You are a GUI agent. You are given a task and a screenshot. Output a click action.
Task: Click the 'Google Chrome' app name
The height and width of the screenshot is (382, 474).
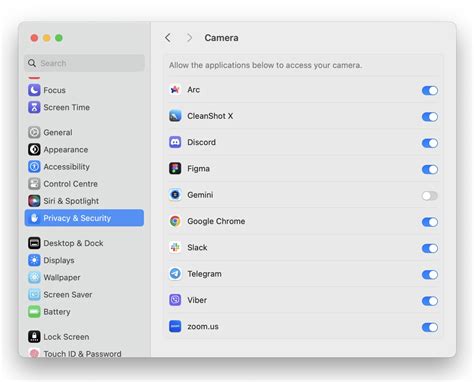click(216, 221)
